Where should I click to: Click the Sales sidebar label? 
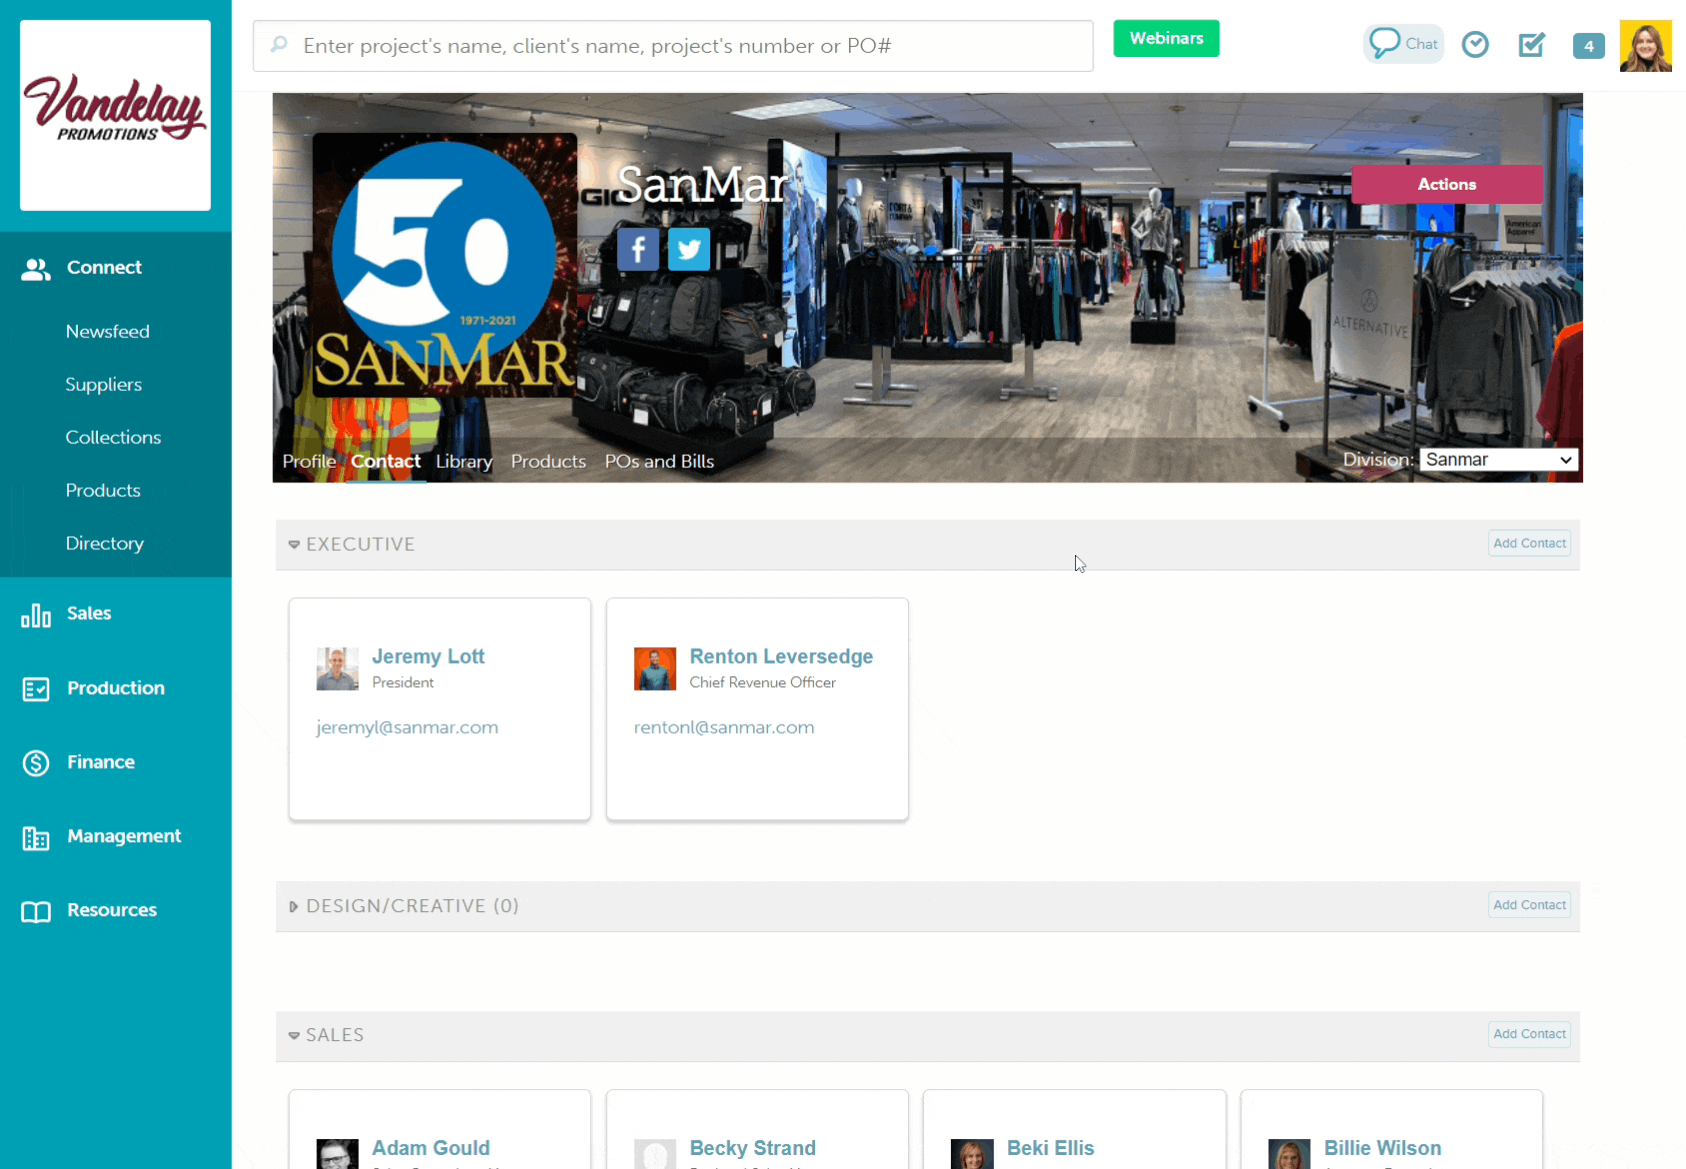pyautogui.click(x=89, y=614)
